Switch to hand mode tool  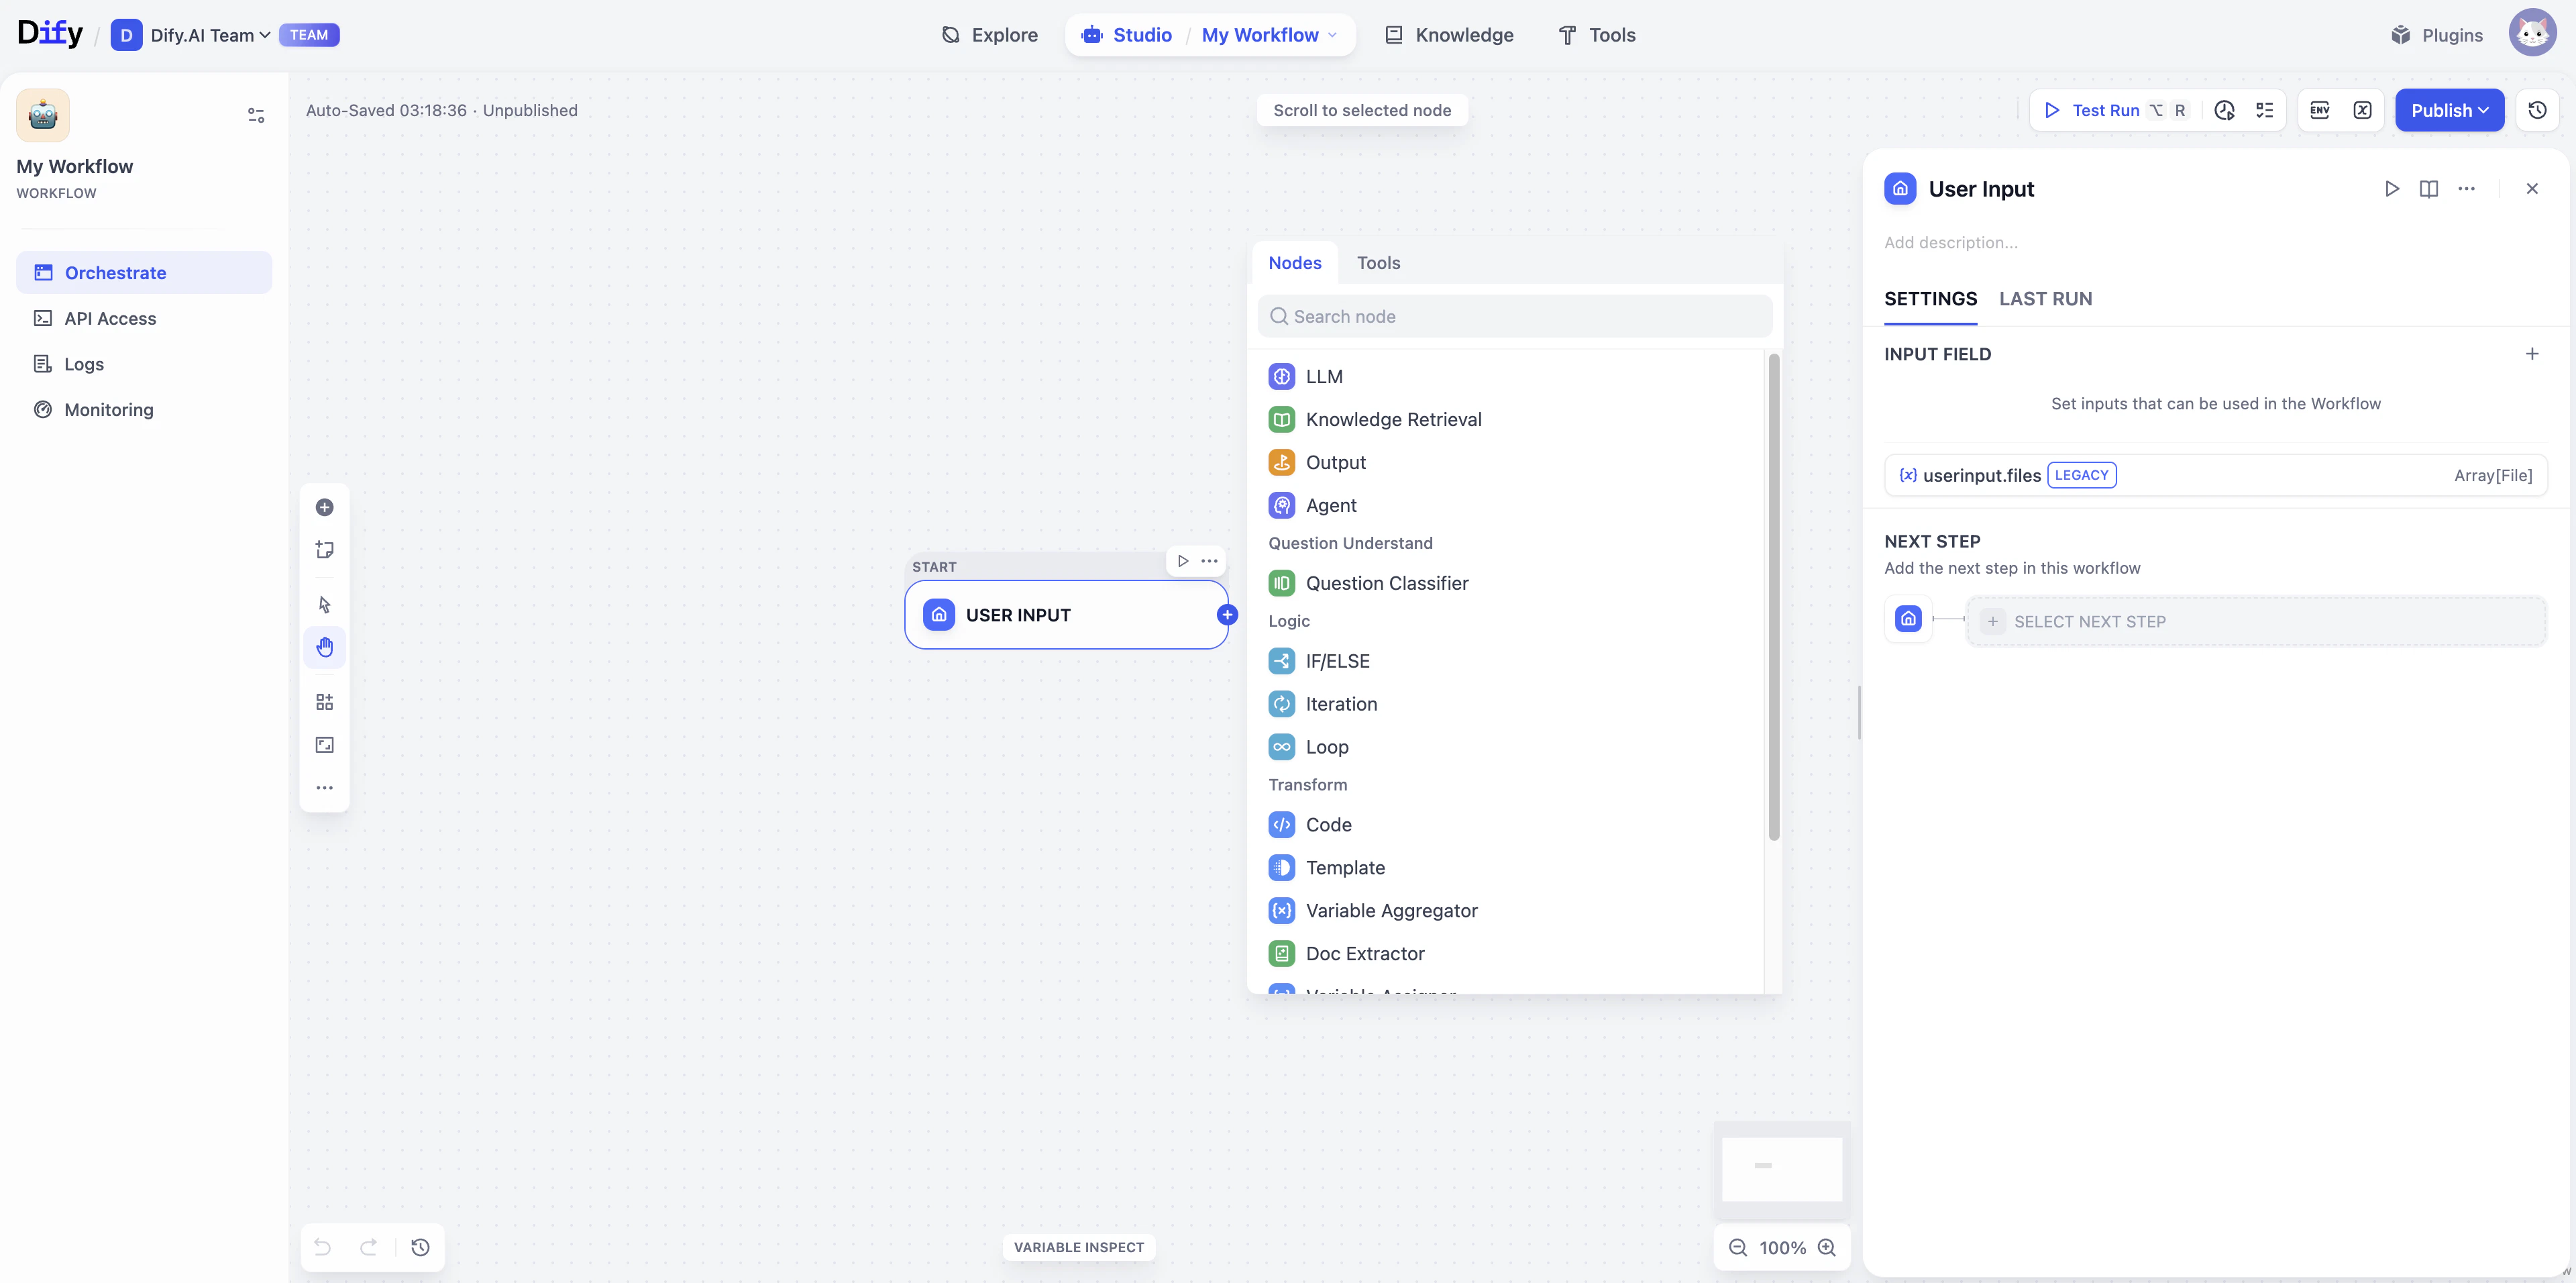(324, 647)
